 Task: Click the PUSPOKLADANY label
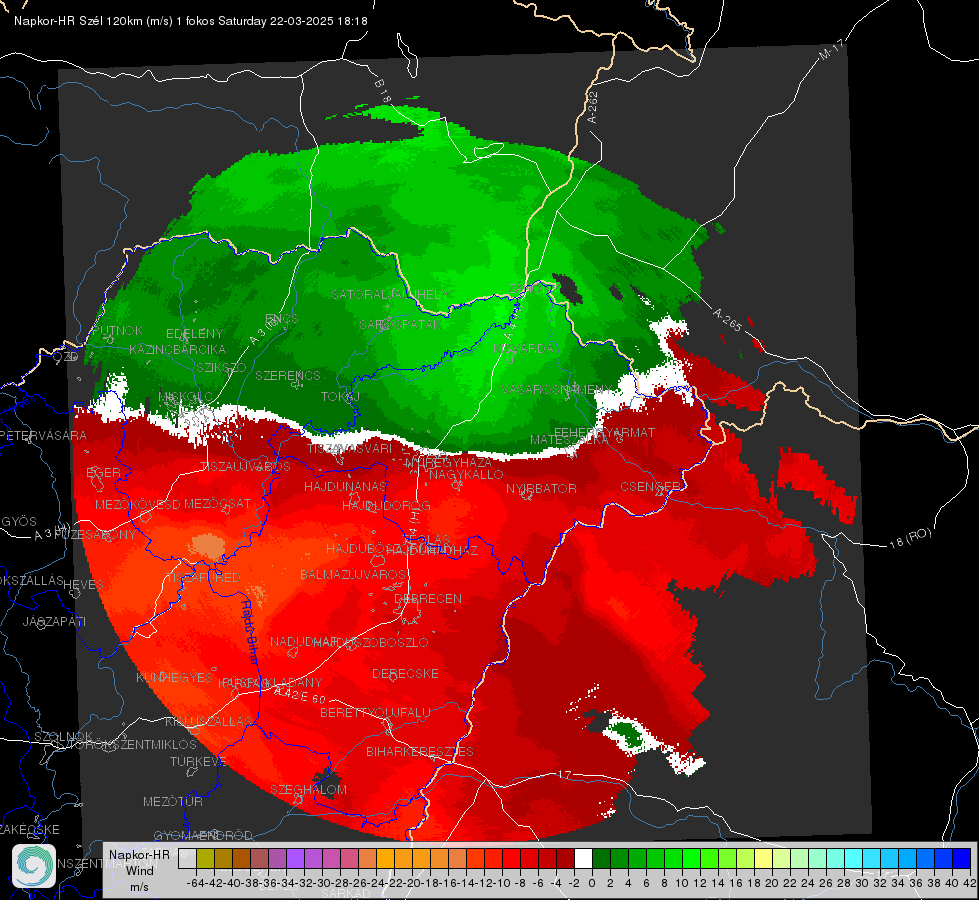coord(270,683)
